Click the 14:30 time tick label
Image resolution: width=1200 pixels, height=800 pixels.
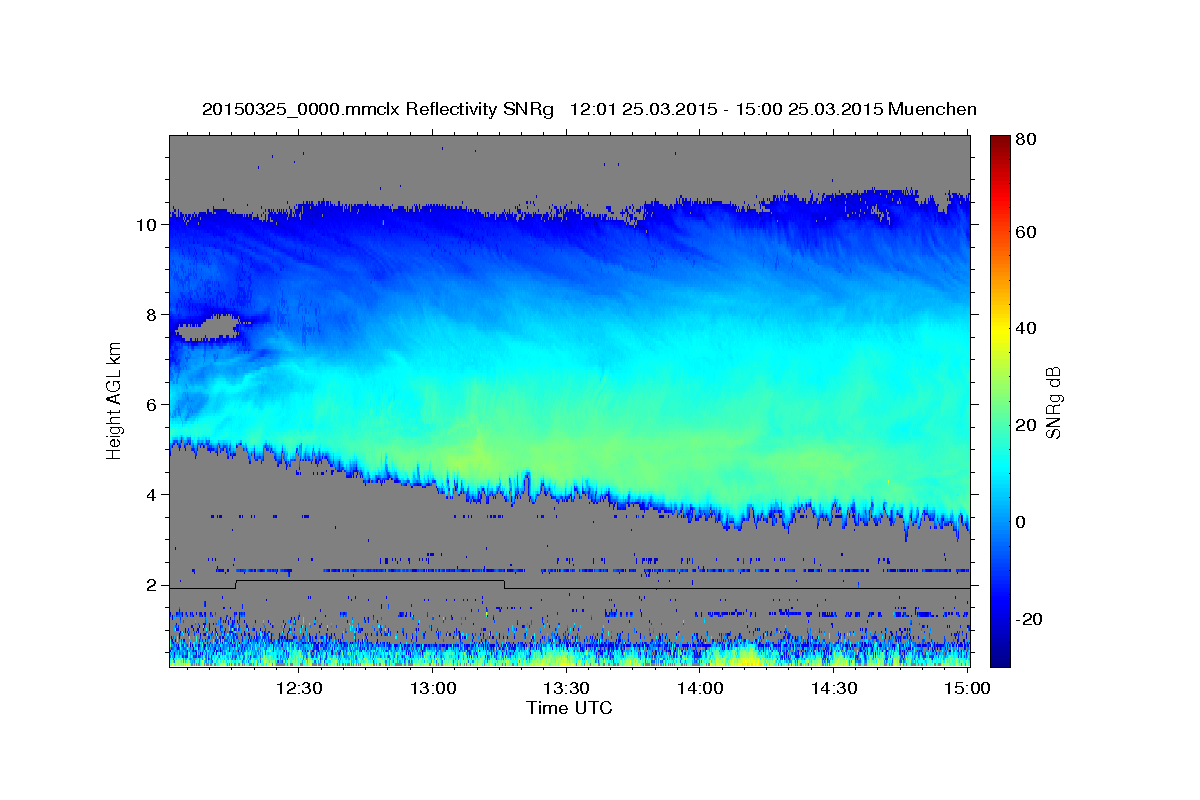833,688
